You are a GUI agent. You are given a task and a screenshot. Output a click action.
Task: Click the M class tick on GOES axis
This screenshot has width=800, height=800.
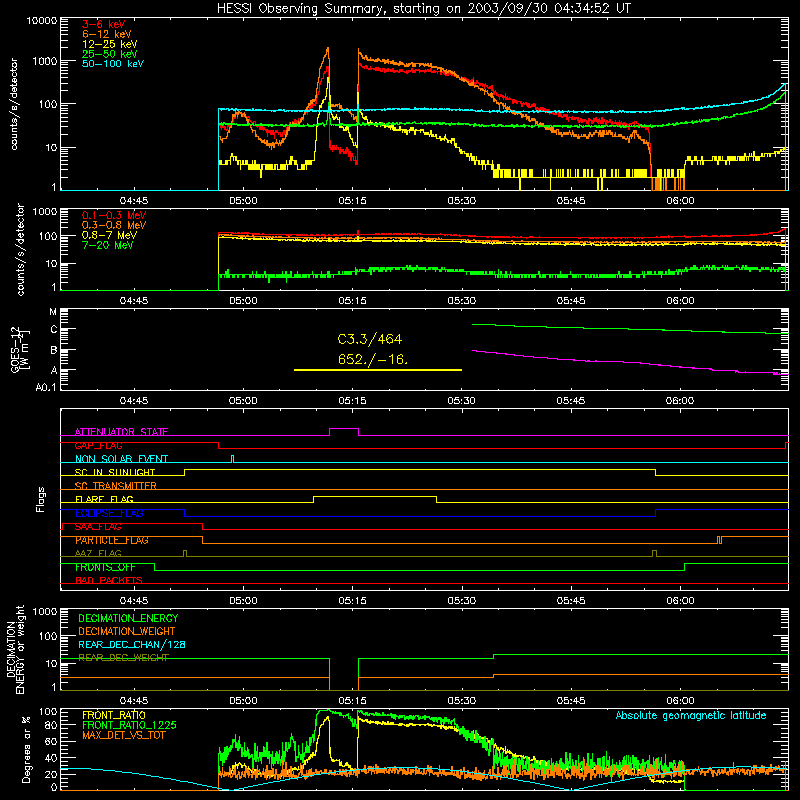(53, 312)
